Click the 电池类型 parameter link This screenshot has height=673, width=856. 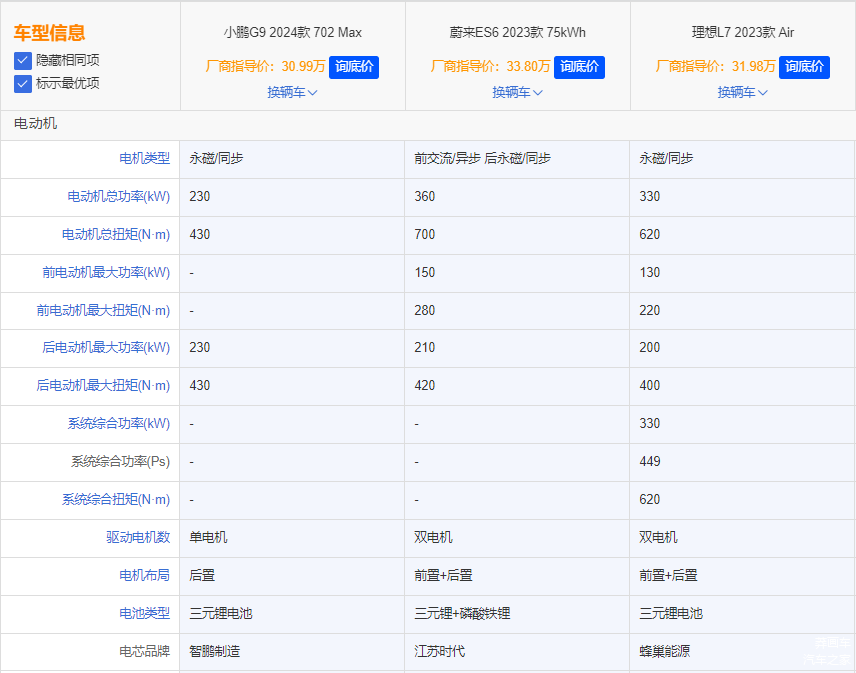click(x=145, y=614)
